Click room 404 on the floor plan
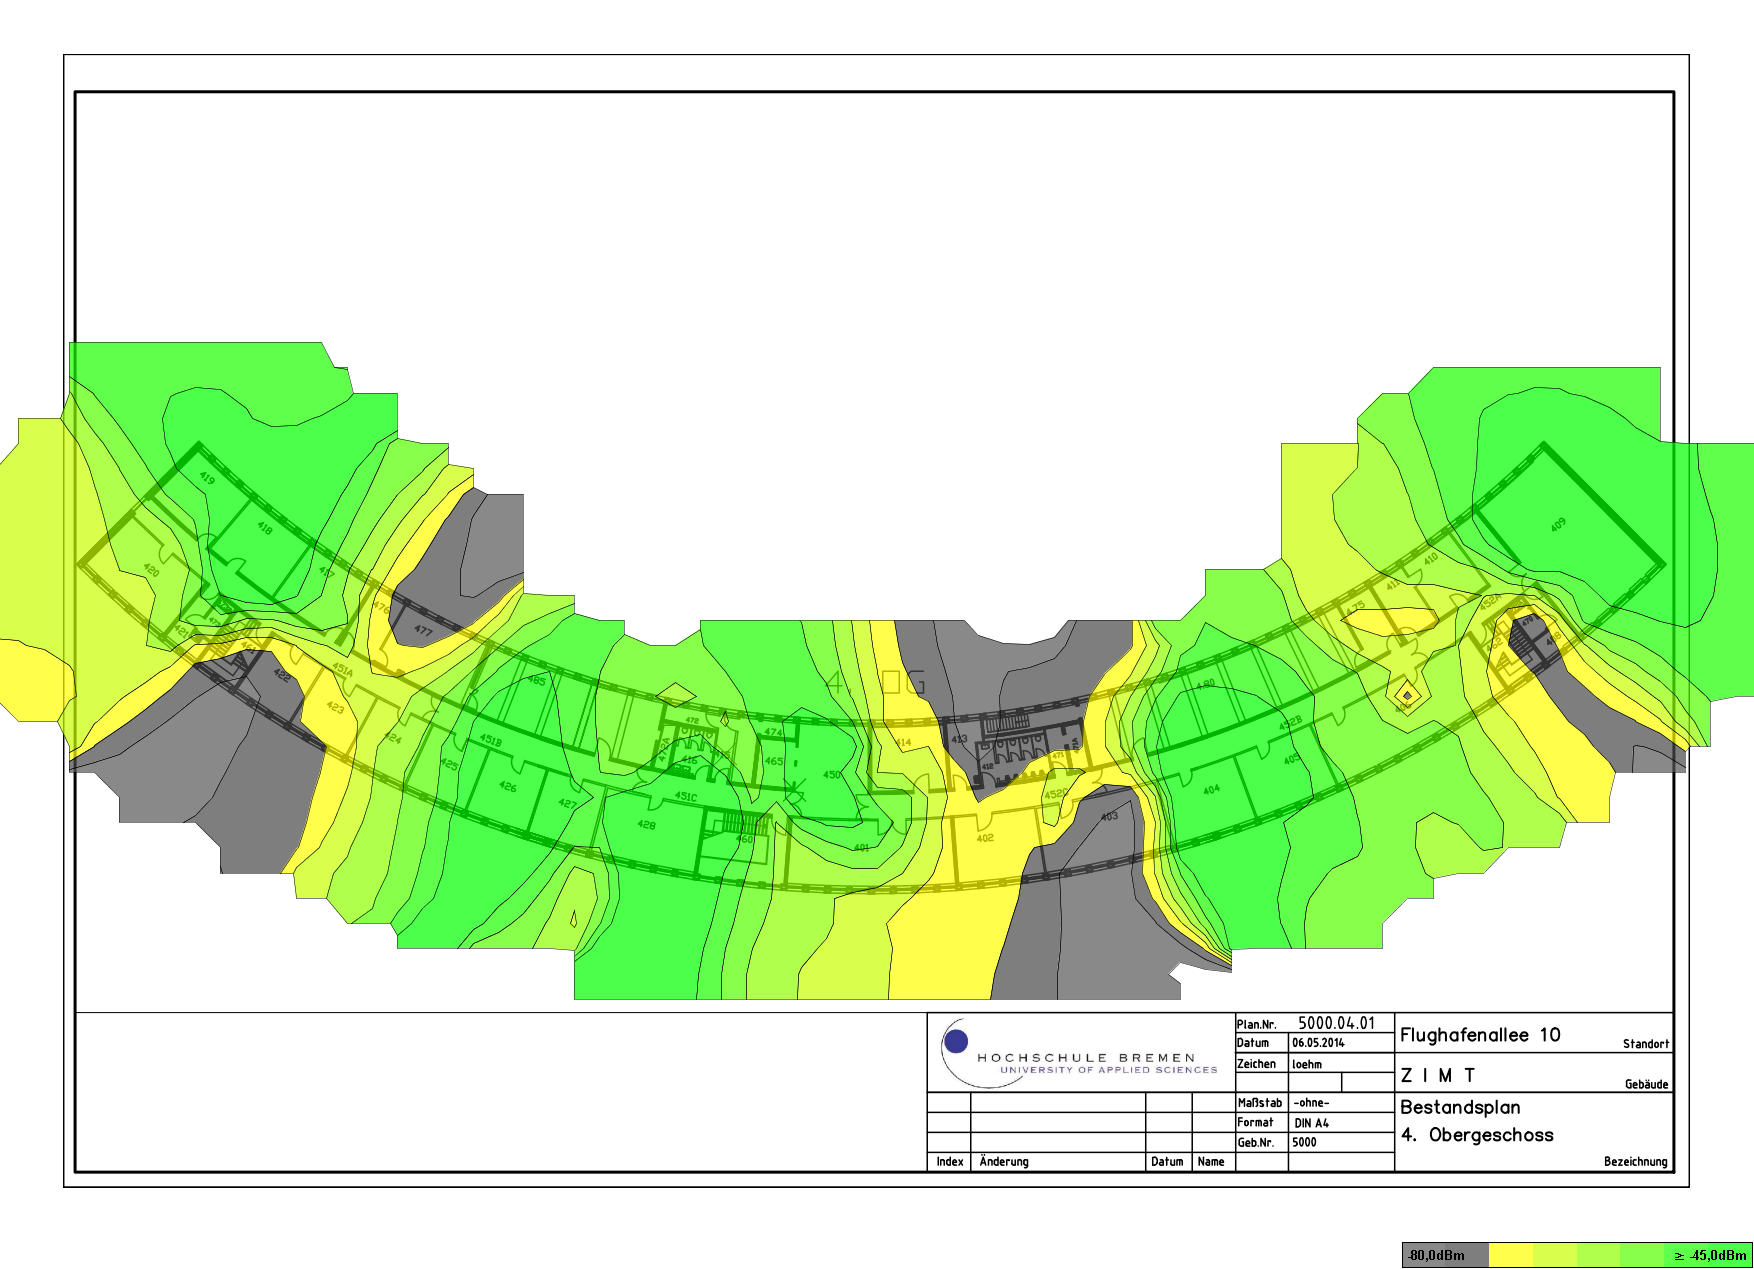 click(1211, 789)
